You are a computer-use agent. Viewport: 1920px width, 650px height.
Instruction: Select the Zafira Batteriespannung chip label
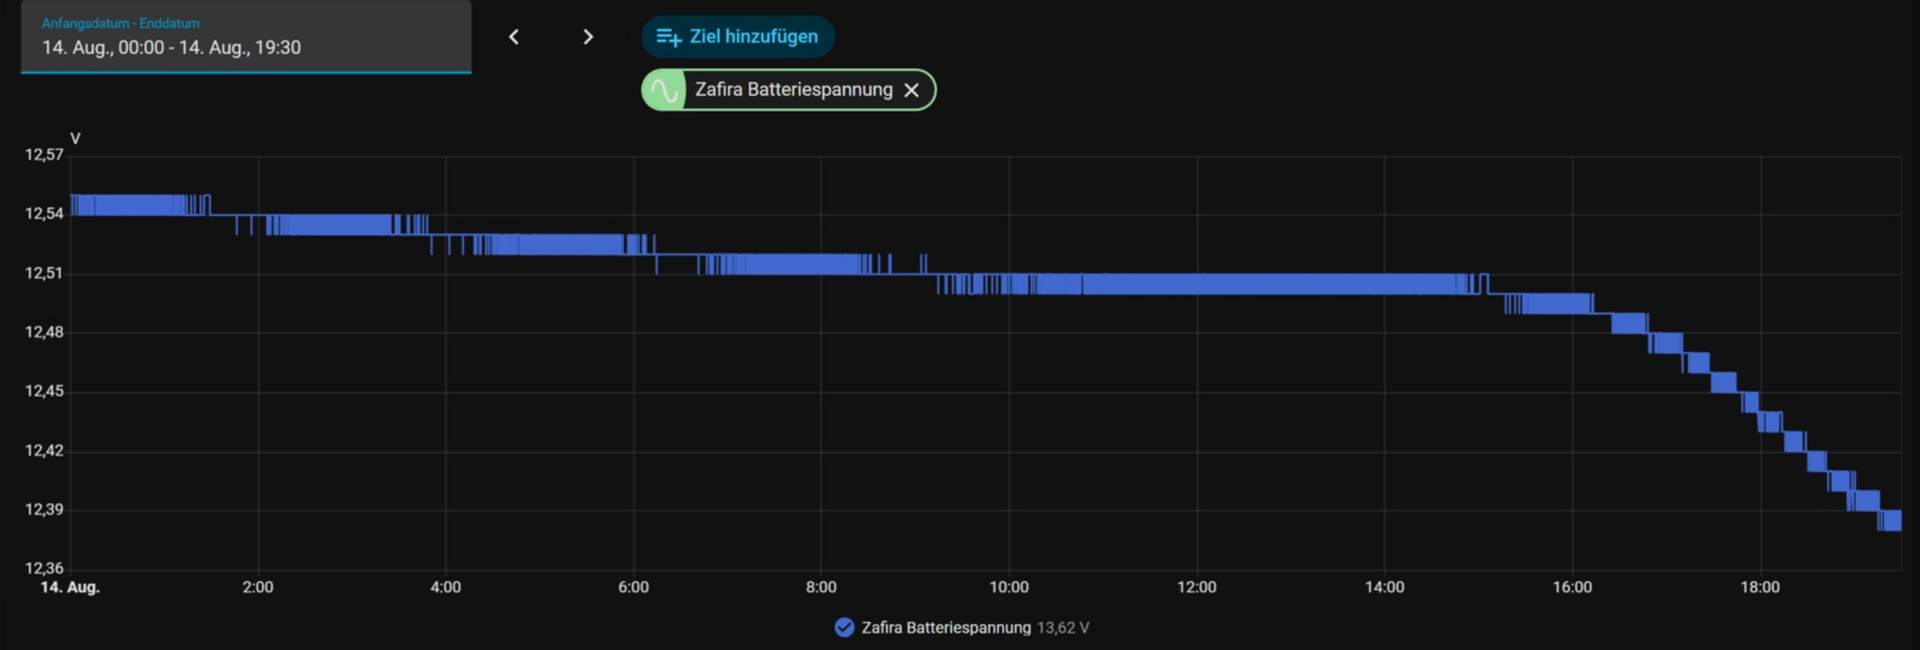794,89
